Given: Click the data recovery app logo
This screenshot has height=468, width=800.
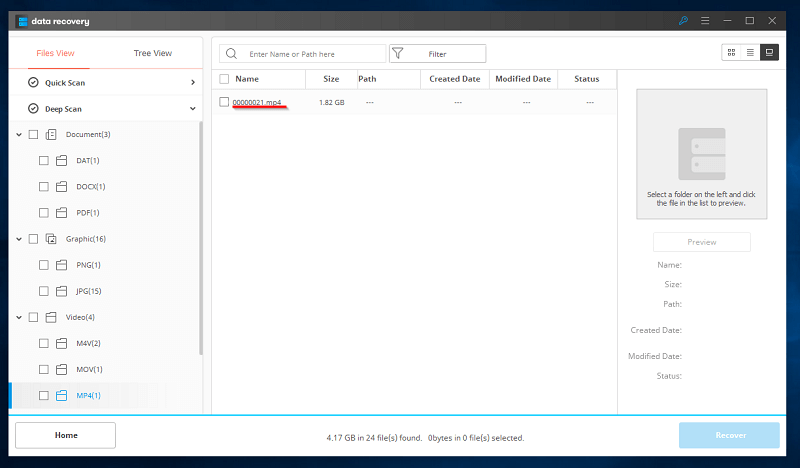Looking at the screenshot, I should click(x=22, y=21).
